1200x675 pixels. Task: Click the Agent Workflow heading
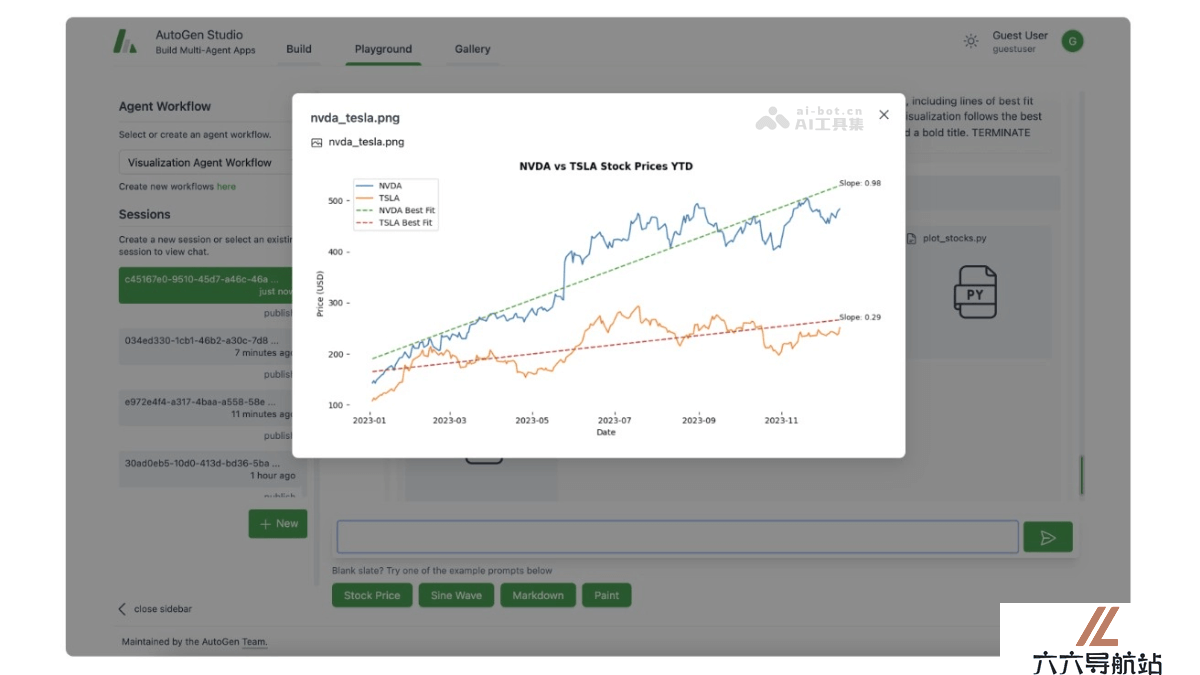coord(165,107)
